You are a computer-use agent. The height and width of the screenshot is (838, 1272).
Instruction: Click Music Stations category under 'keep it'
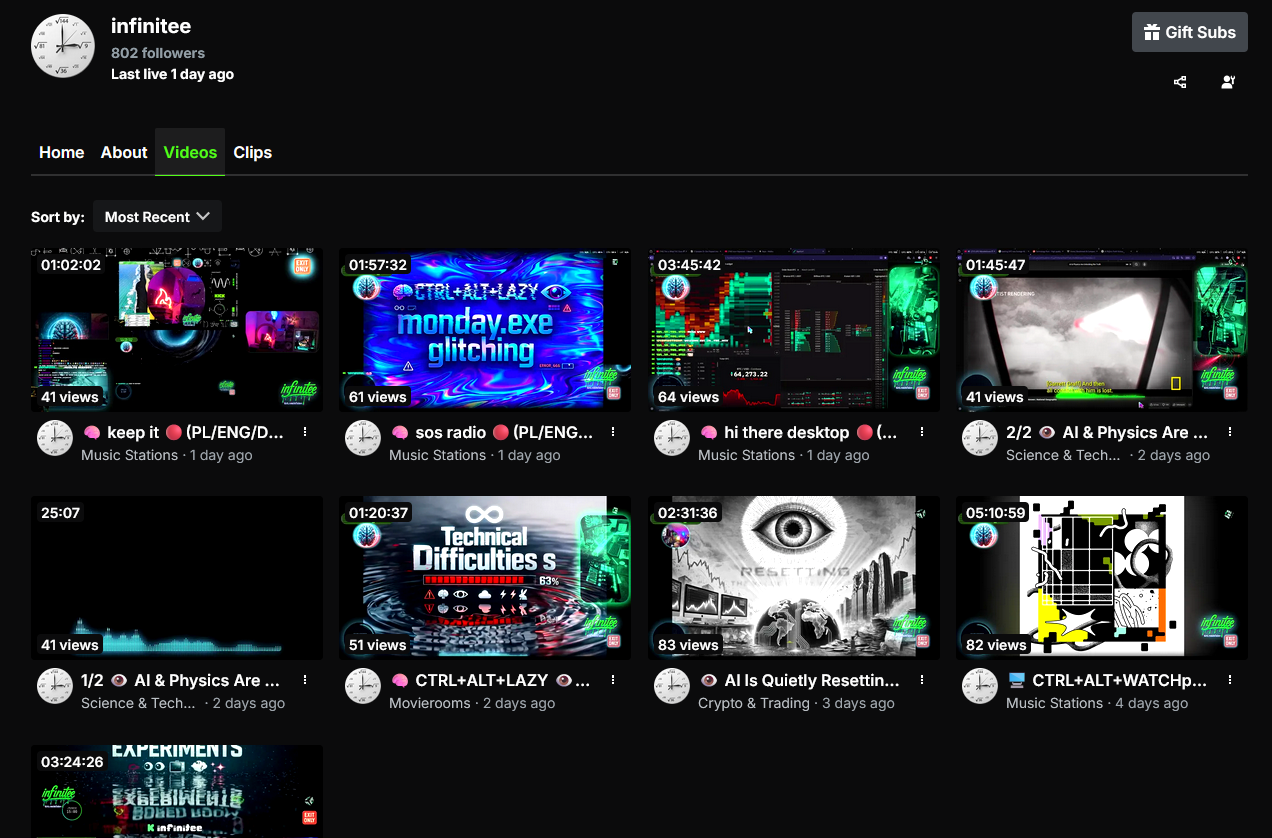pos(129,455)
